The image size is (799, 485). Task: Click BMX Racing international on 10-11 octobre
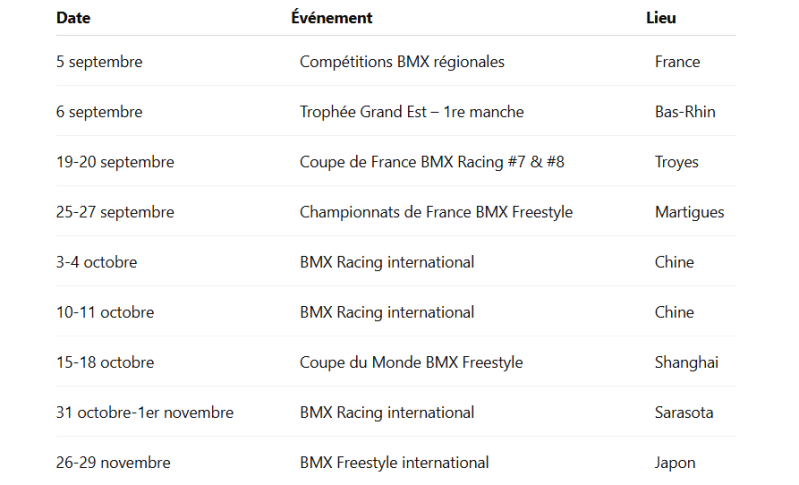(387, 312)
